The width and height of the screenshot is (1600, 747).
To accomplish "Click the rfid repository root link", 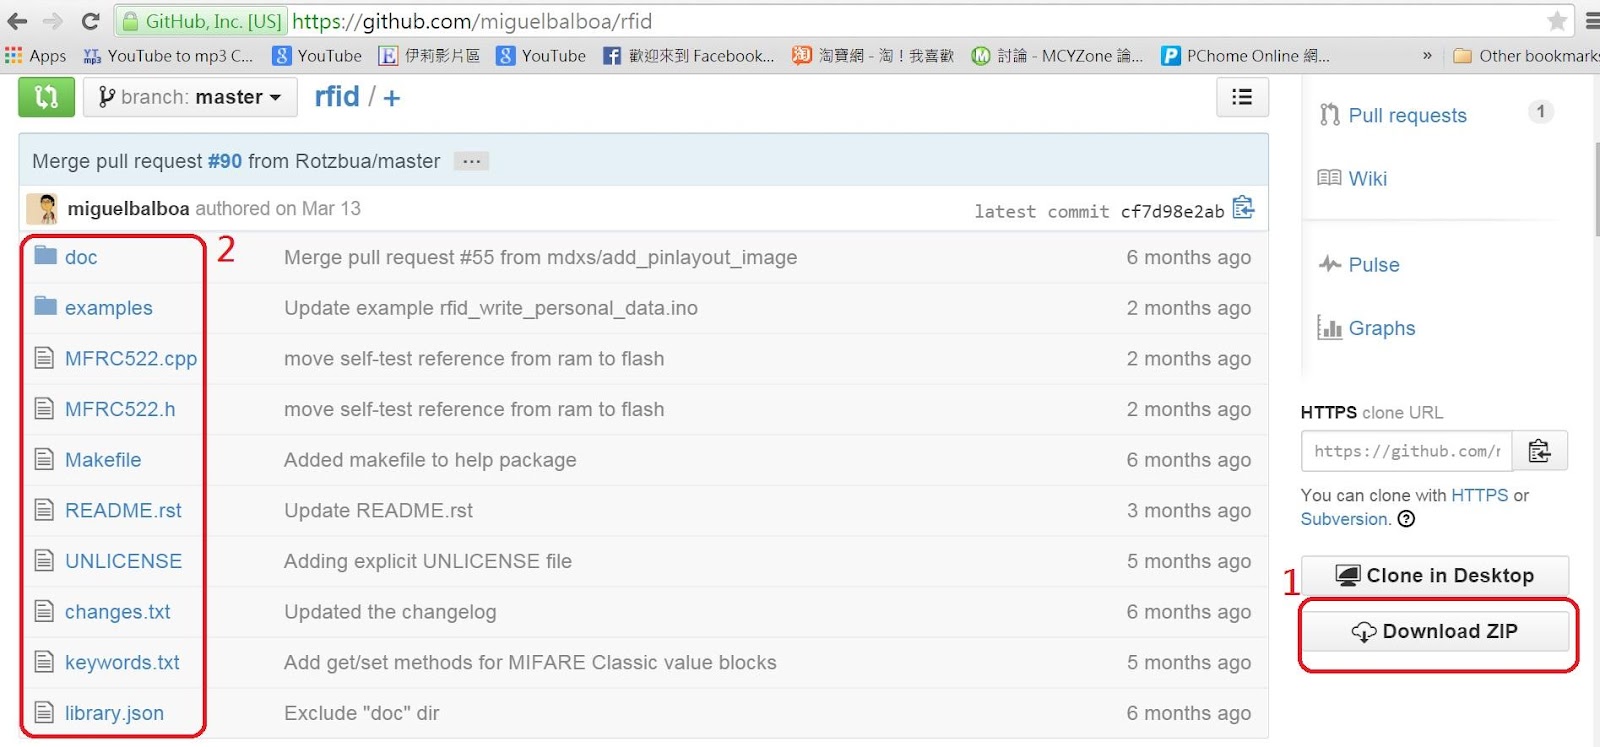I will 337,96.
